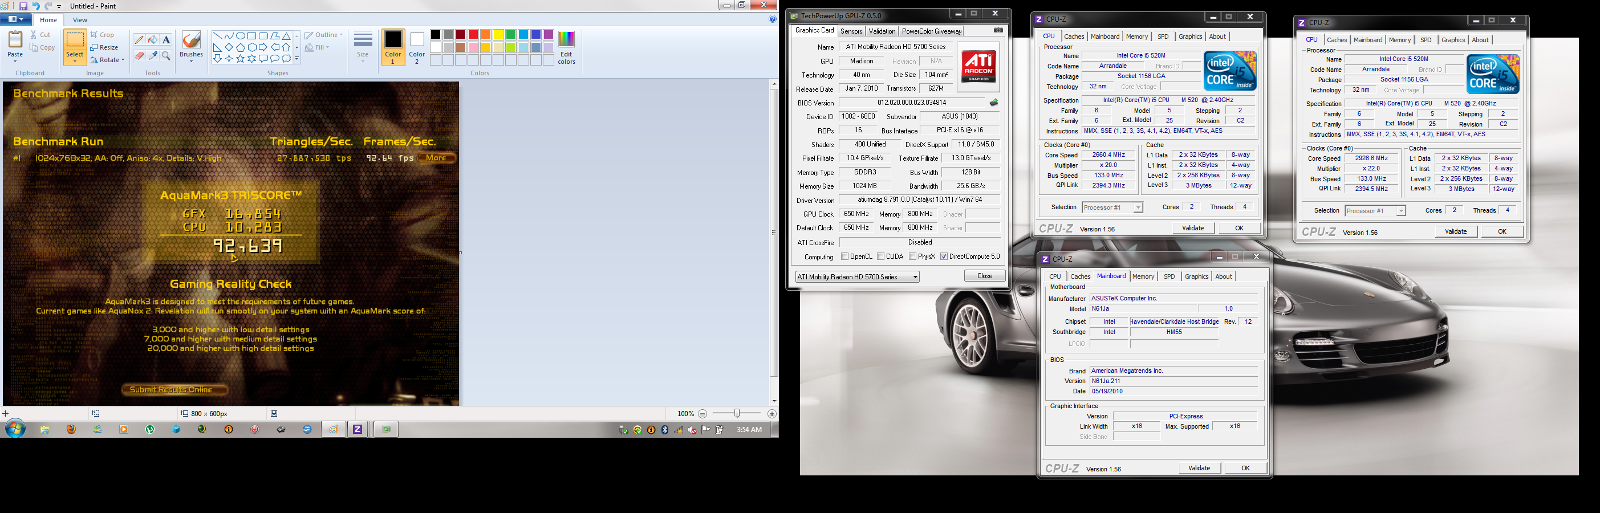Screen dimensions: 1600x513
Task: Open the GPU-Z graphics card selector dropdown
Action: (x=857, y=276)
